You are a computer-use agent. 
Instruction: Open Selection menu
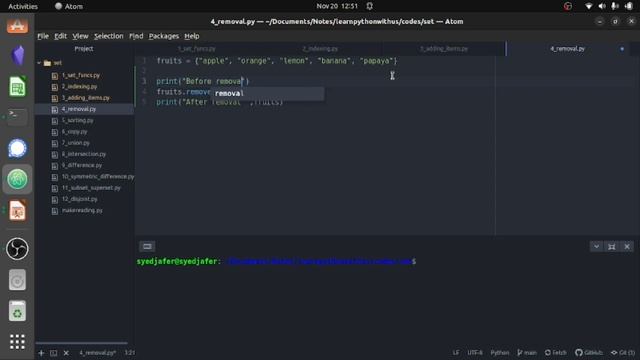click(109, 36)
